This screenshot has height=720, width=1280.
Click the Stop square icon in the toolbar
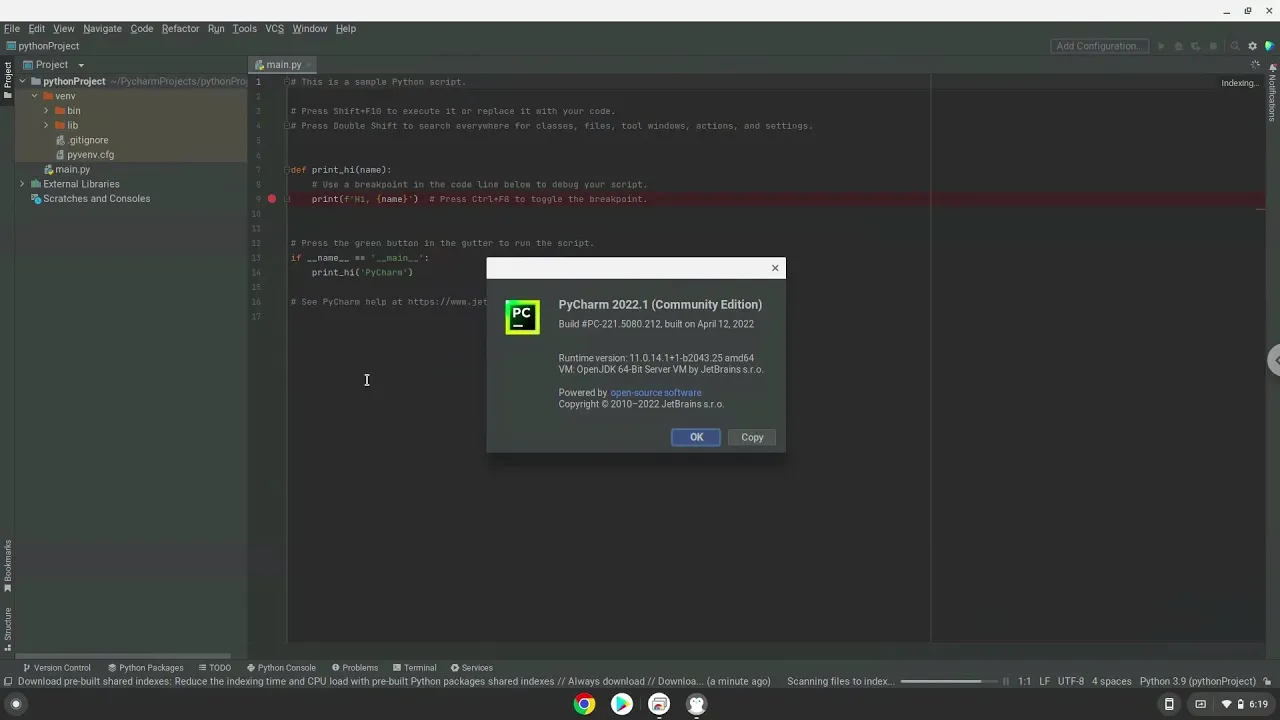click(x=1214, y=46)
